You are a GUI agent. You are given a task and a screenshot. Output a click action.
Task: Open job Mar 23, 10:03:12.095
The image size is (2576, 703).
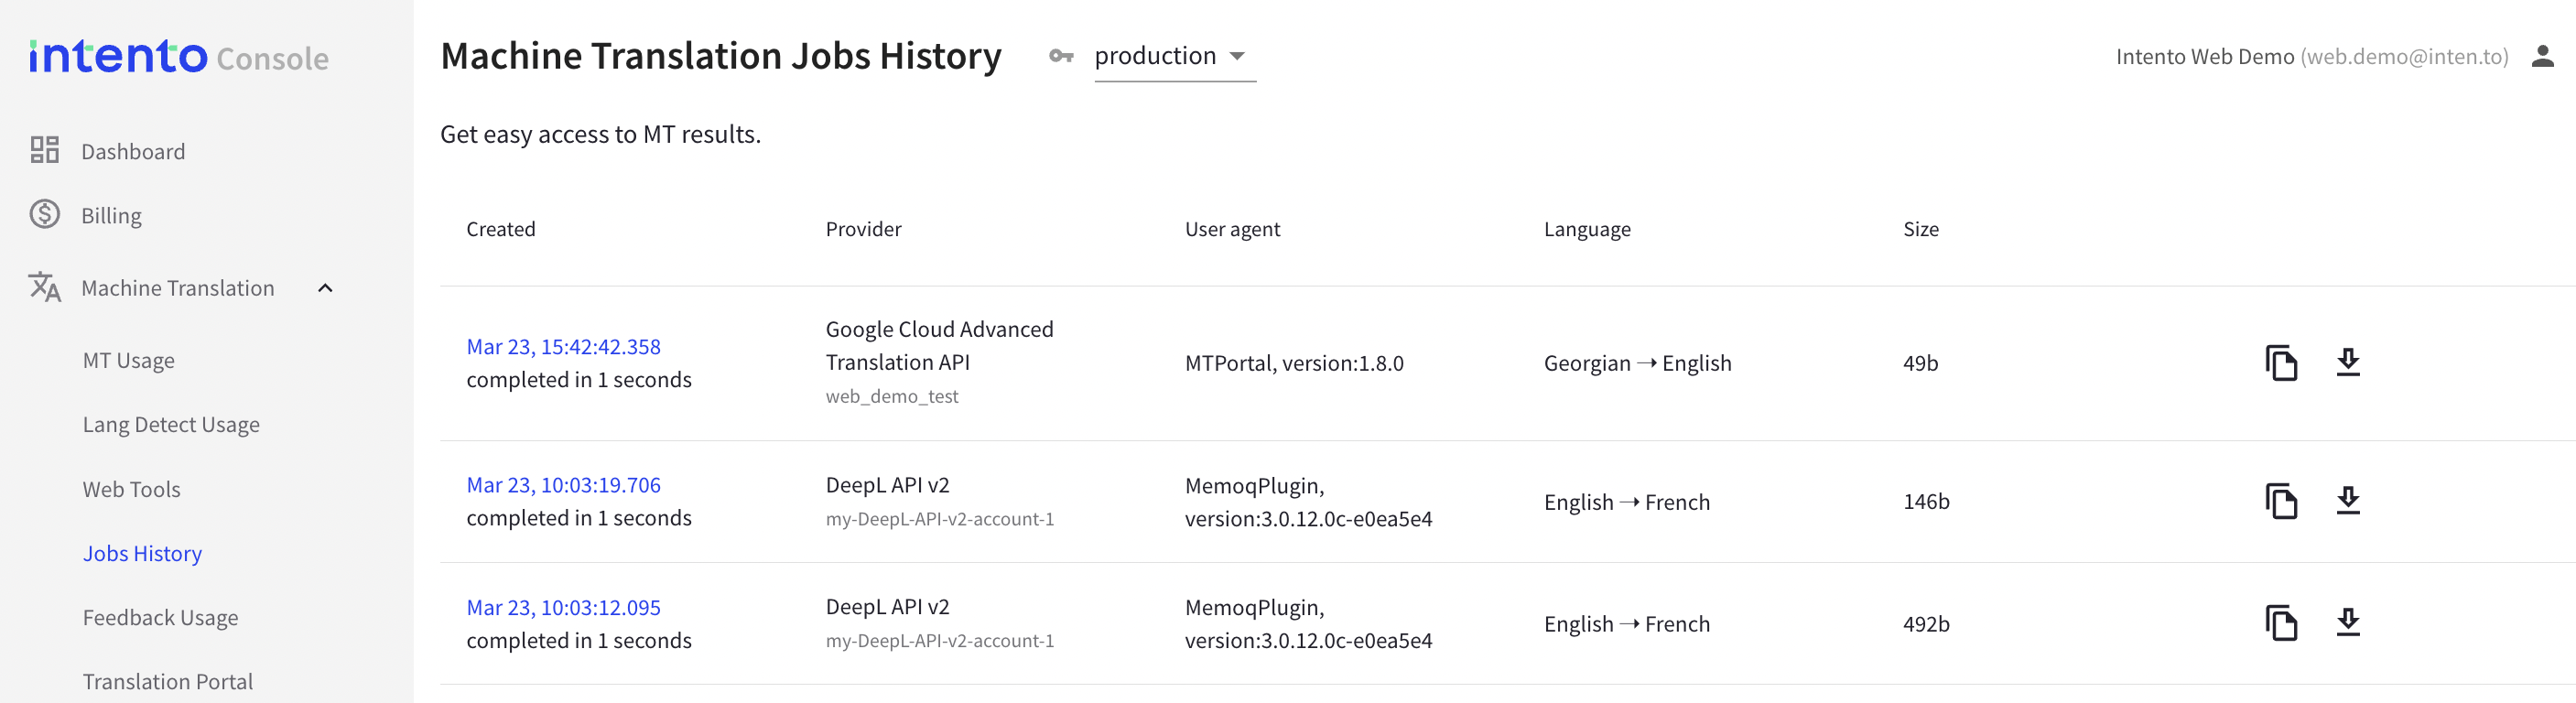(x=563, y=607)
